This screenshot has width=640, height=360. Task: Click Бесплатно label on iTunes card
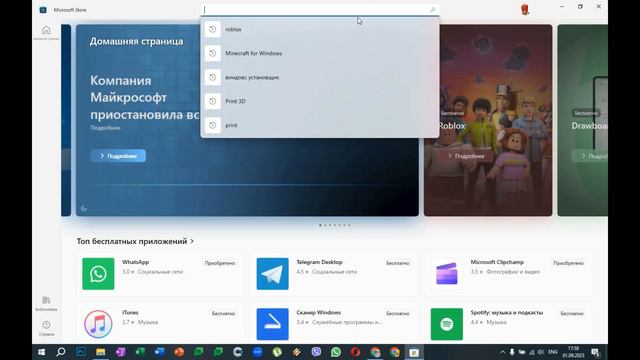coord(223,313)
